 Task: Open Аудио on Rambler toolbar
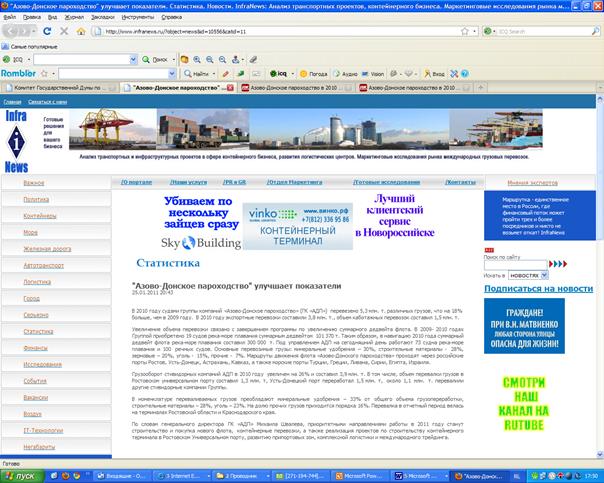pos(346,73)
